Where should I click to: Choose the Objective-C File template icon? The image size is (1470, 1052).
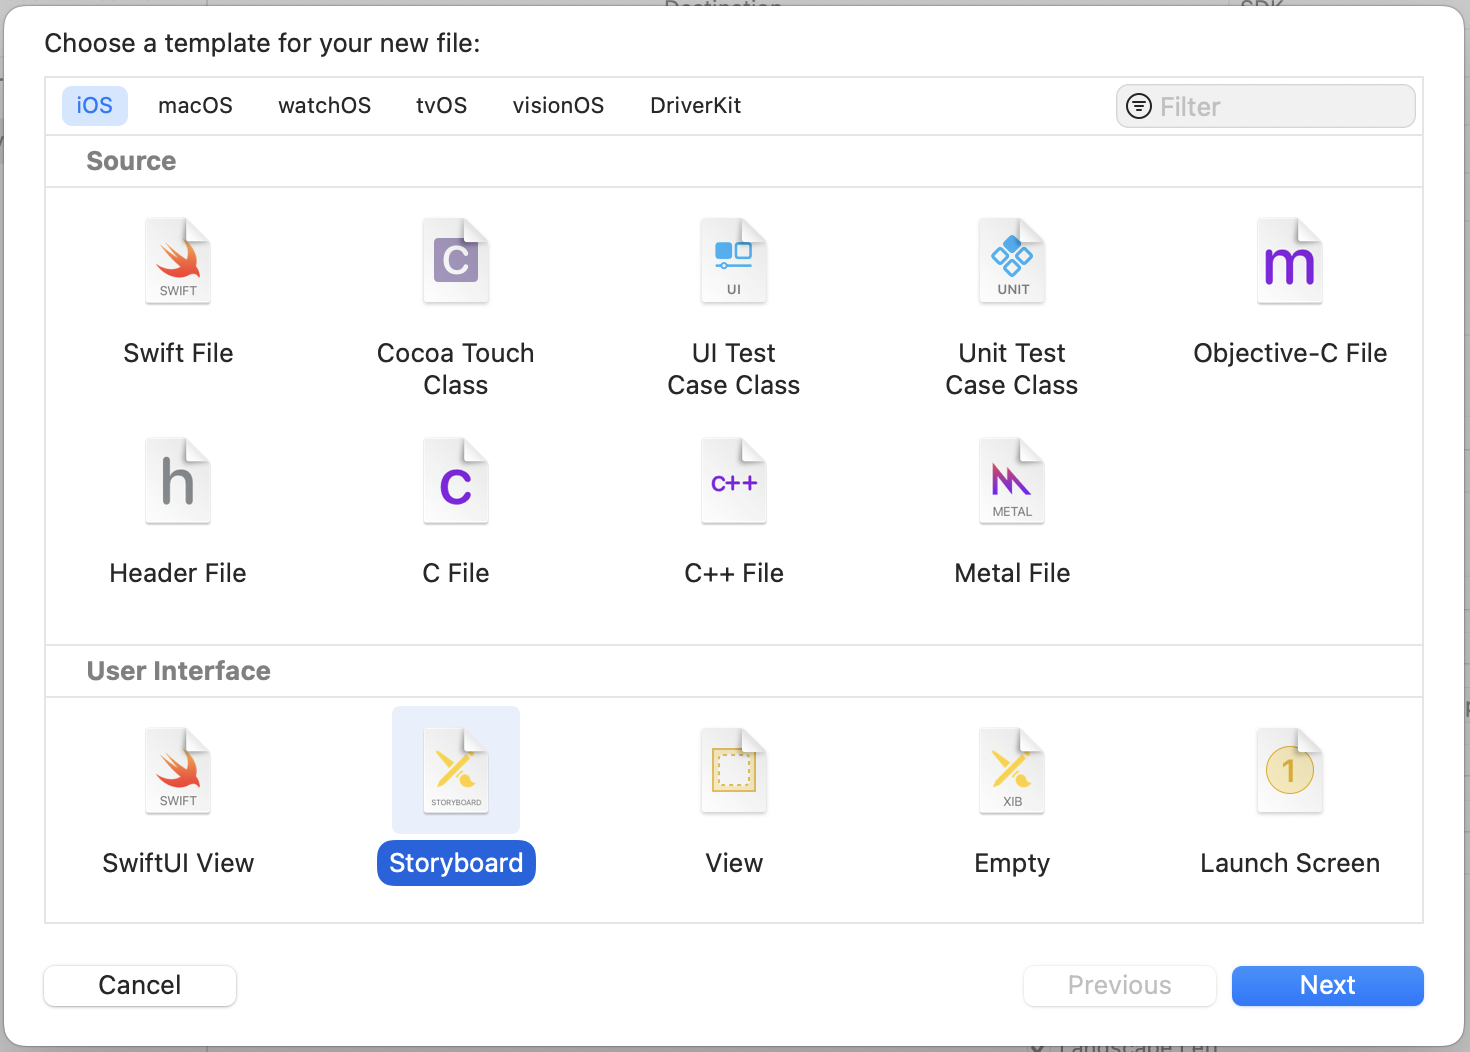[1289, 262]
